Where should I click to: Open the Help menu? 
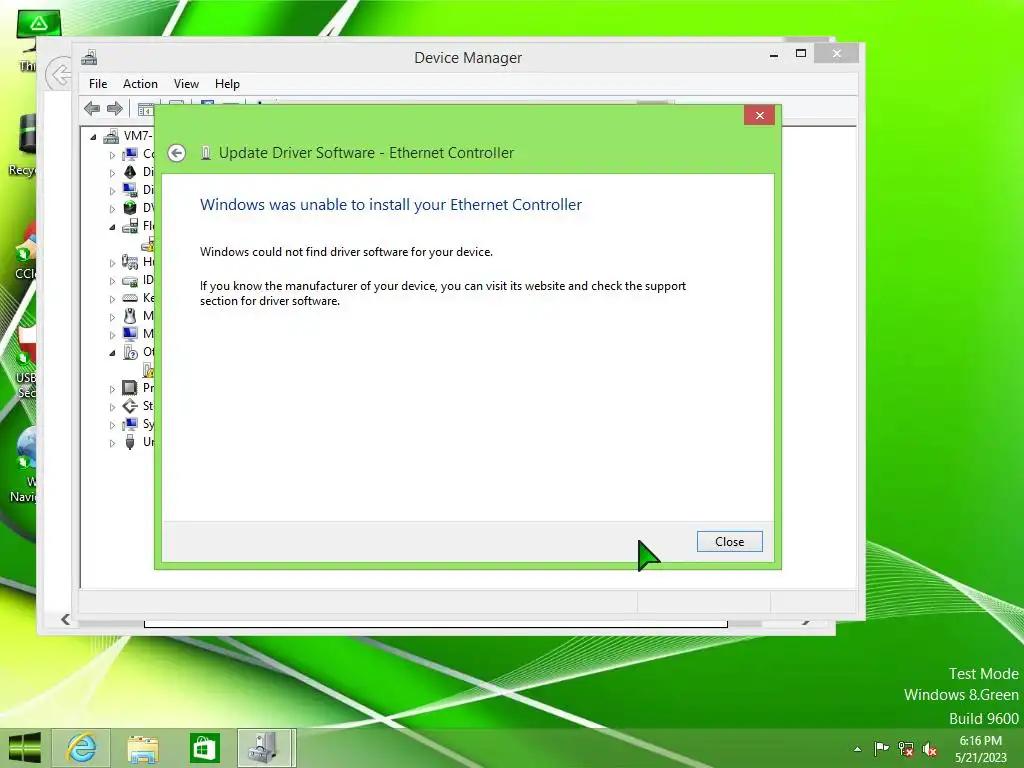[x=227, y=84]
